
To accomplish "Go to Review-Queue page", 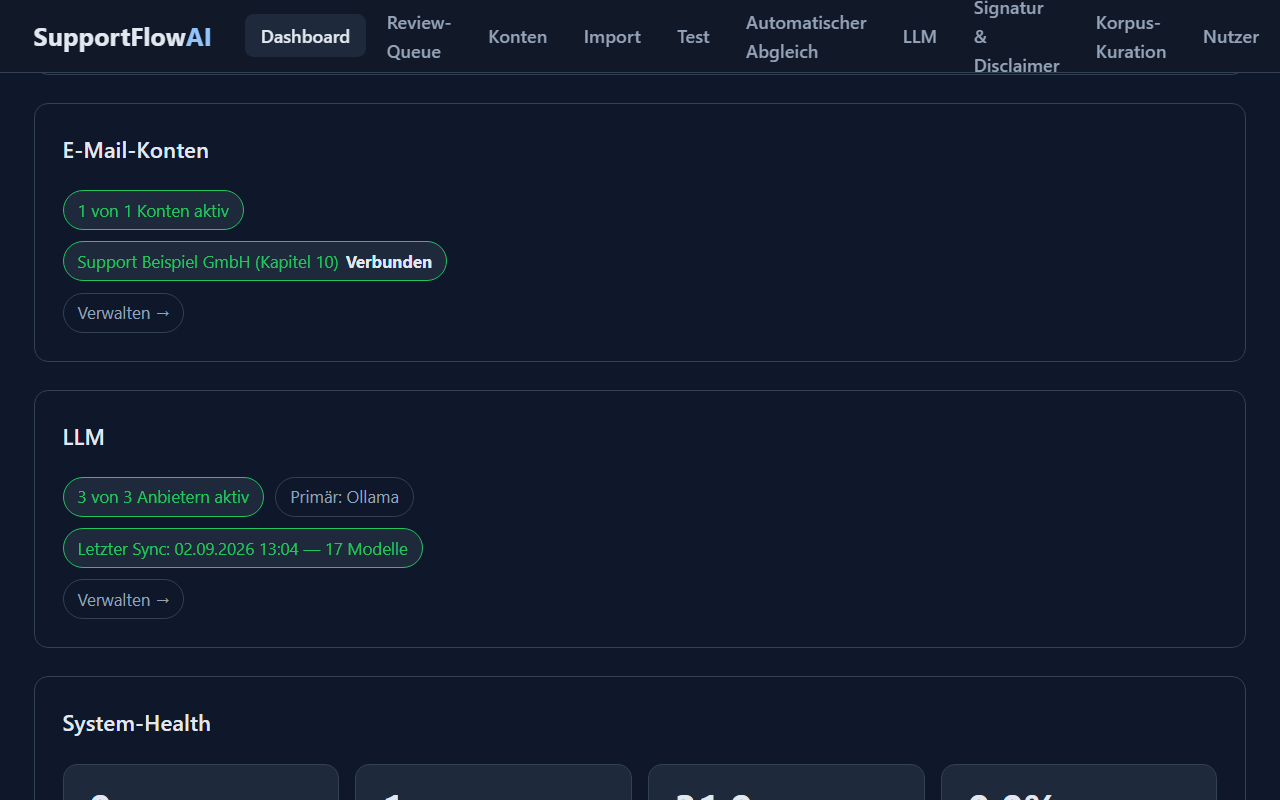I will point(419,37).
